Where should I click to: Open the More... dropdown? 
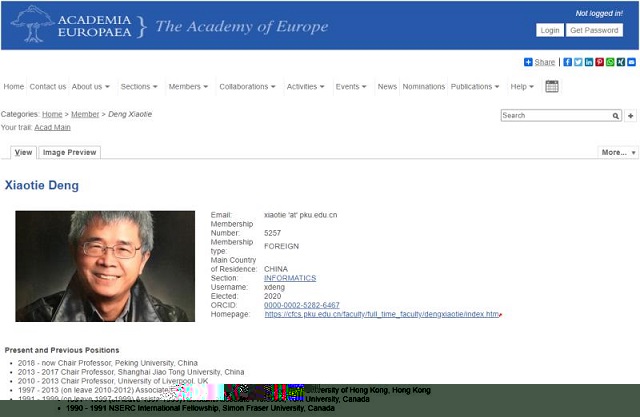tap(617, 153)
